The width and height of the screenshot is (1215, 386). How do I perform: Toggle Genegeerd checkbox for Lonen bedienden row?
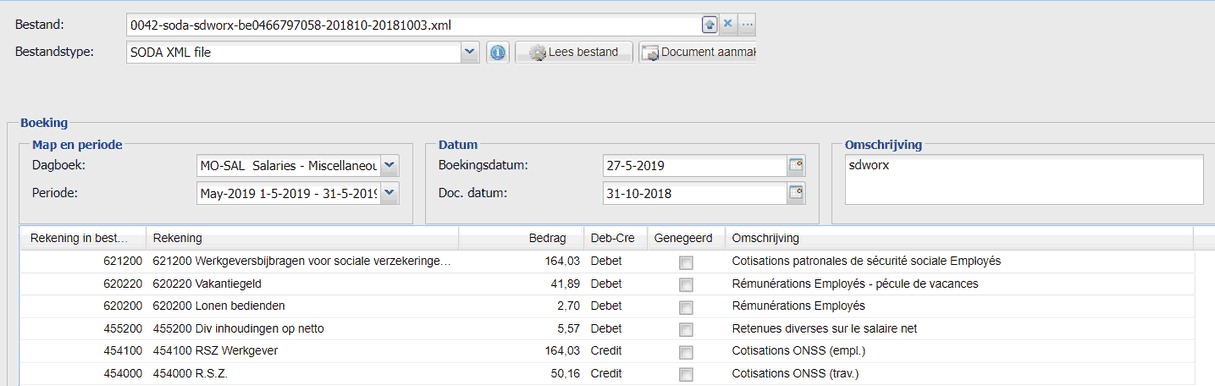tap(686, 307)
